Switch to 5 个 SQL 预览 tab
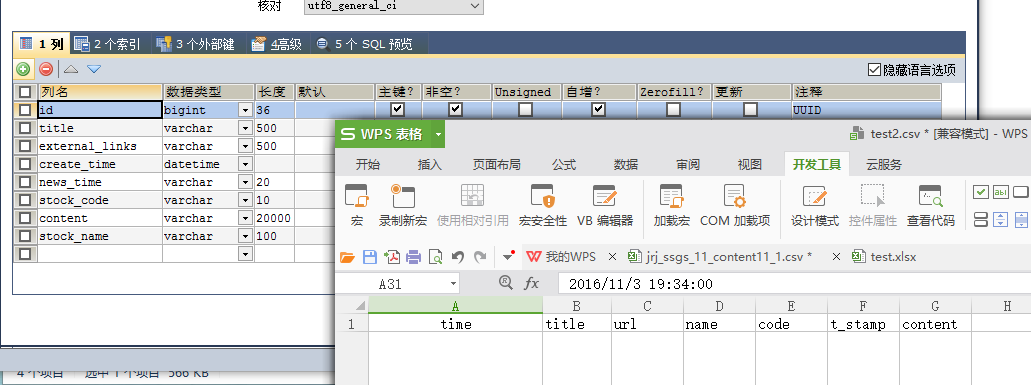This screenshot has height=385, width=1031. pos(364,44)
